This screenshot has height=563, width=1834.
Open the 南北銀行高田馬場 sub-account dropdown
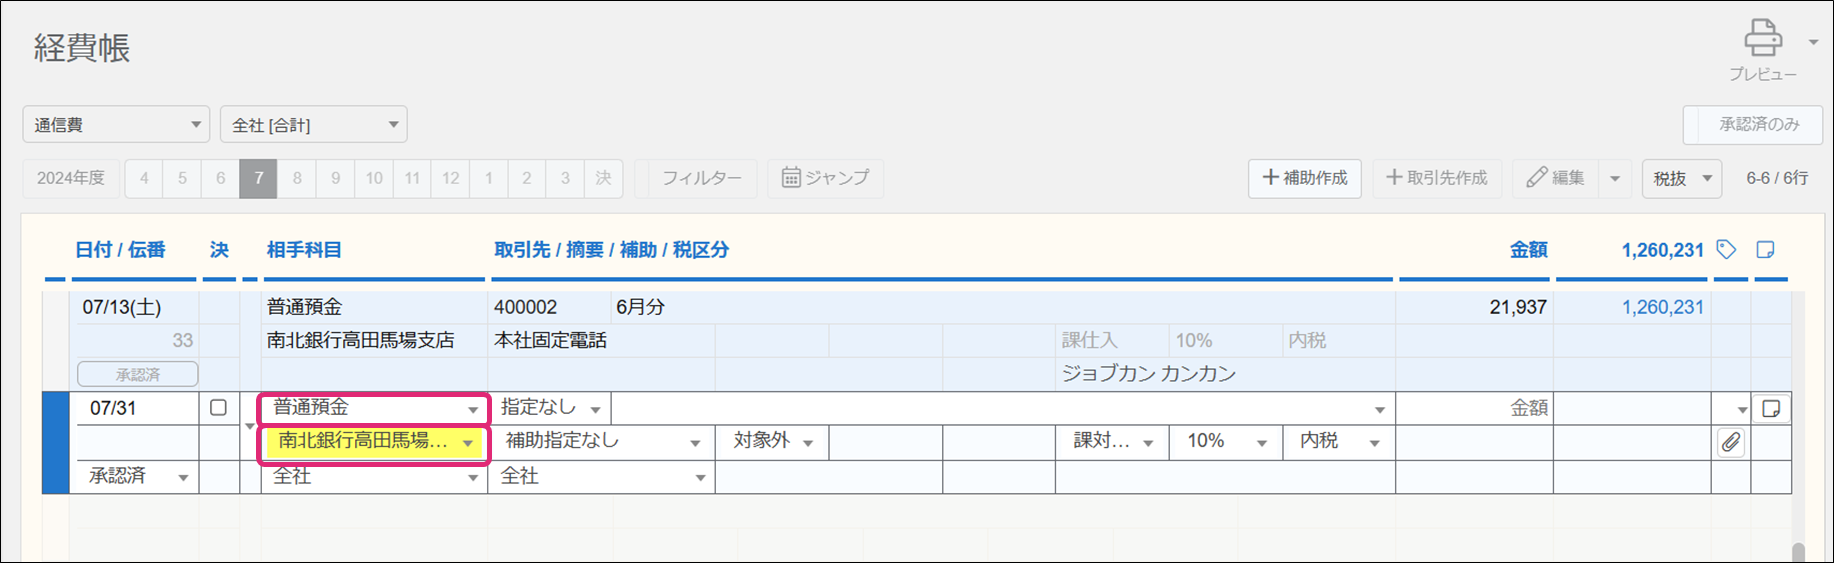pyautogui.click(x=374, y=441)
